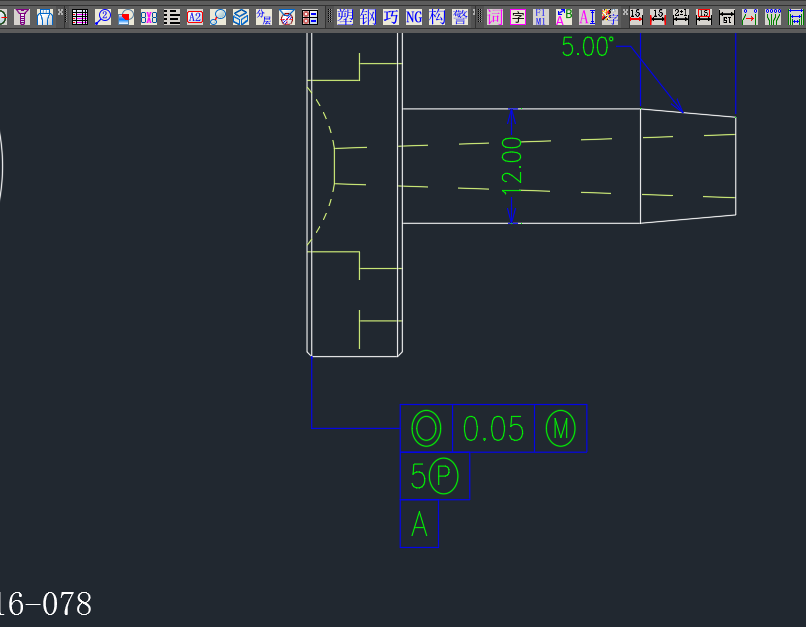Click the green screw-shaped toolbar icon
The height and width of the screenshot is (627, 806).
pos(21,17)
